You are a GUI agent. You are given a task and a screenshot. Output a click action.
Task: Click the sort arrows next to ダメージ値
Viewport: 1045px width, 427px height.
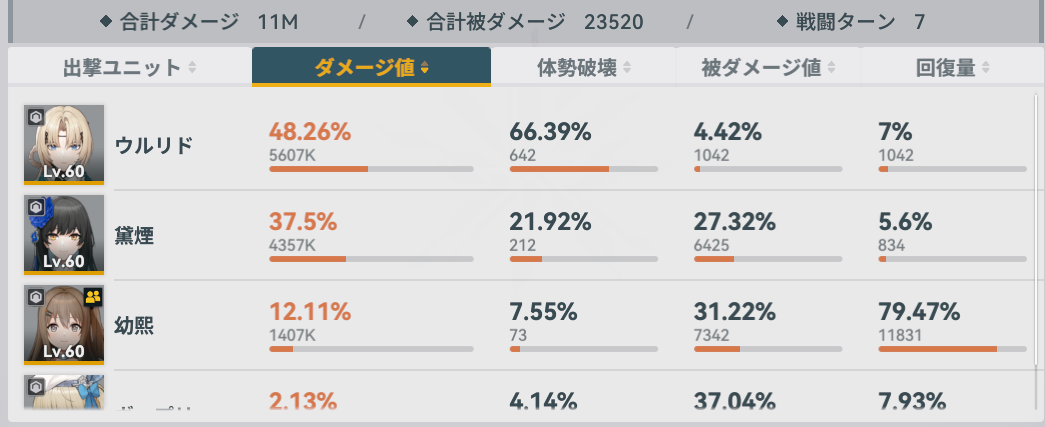click(425, 68)
